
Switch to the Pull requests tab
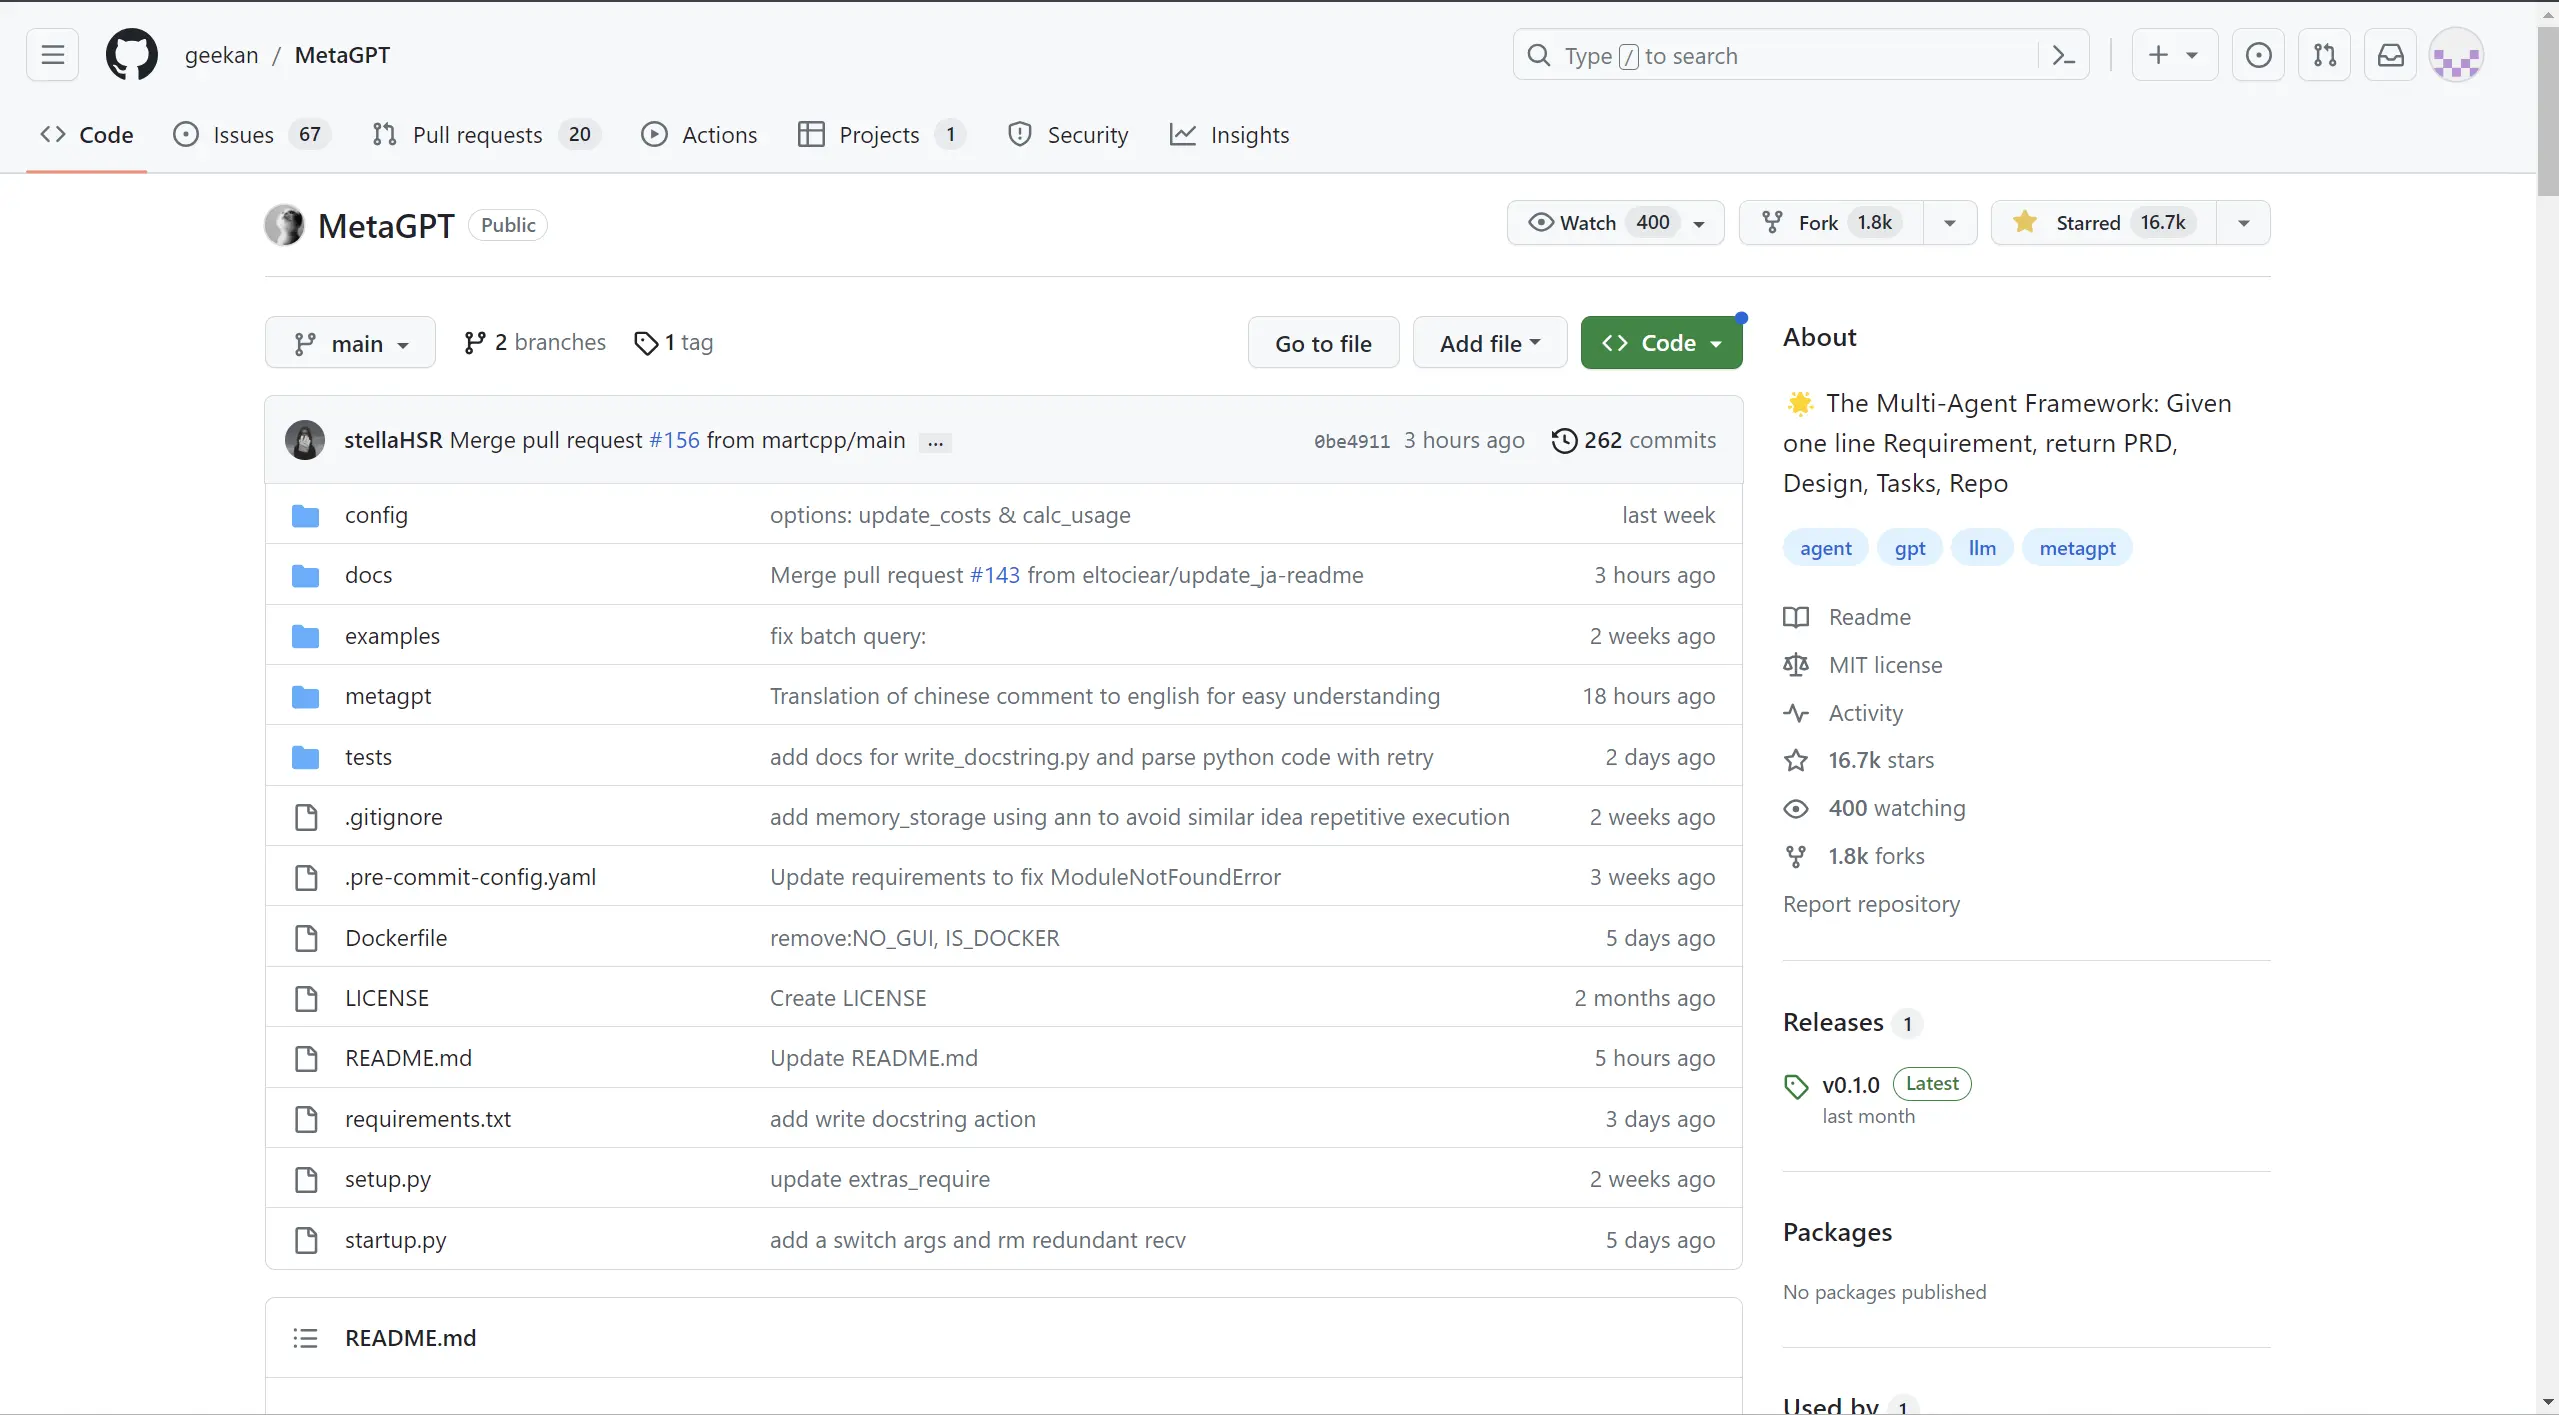[x=477, y=135]
